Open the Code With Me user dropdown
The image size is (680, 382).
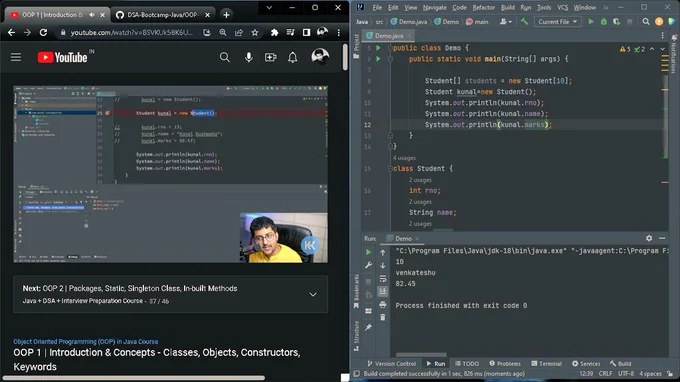(x=506, y=22)
